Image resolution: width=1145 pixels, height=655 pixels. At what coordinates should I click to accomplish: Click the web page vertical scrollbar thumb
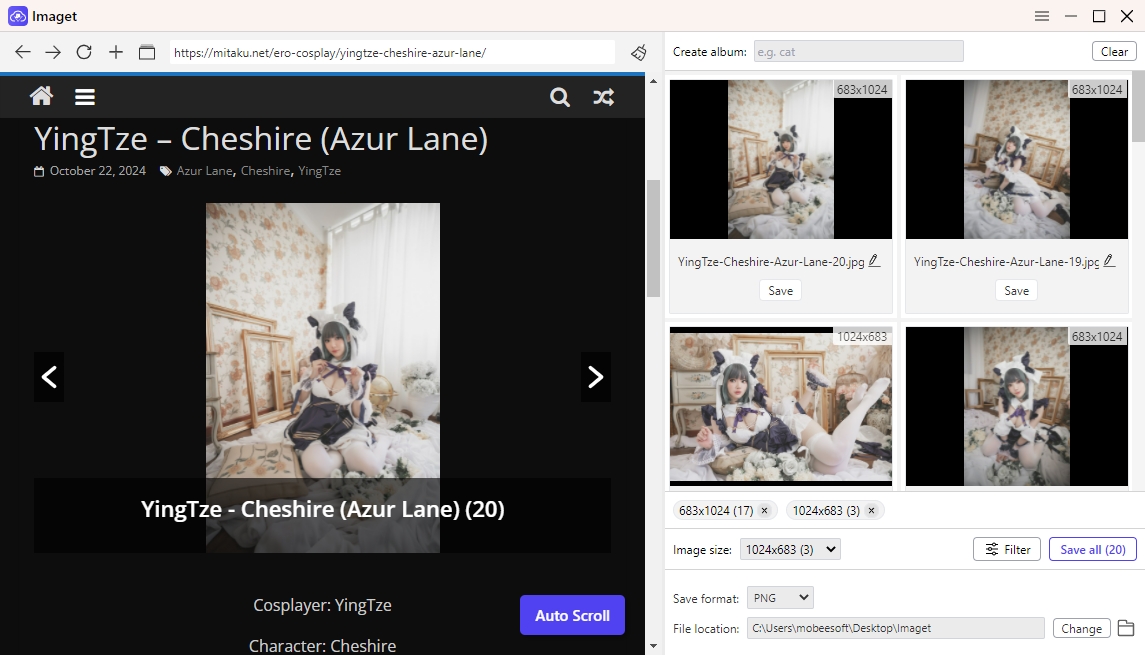pos(653,238)
